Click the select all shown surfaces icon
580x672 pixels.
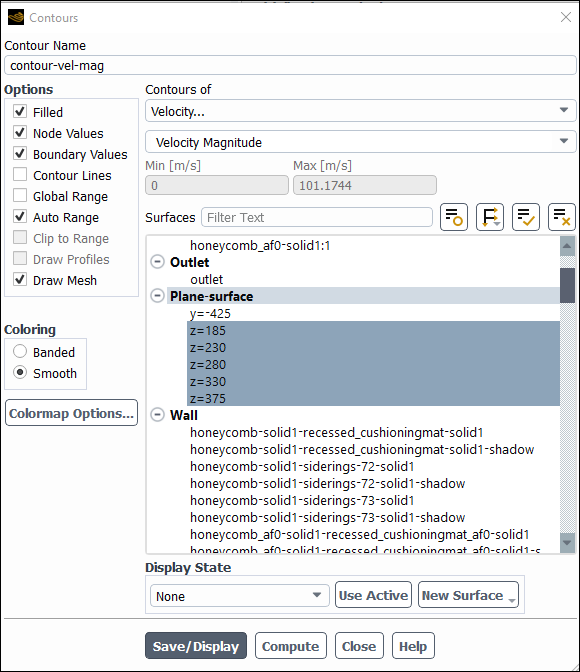[526, 217]
